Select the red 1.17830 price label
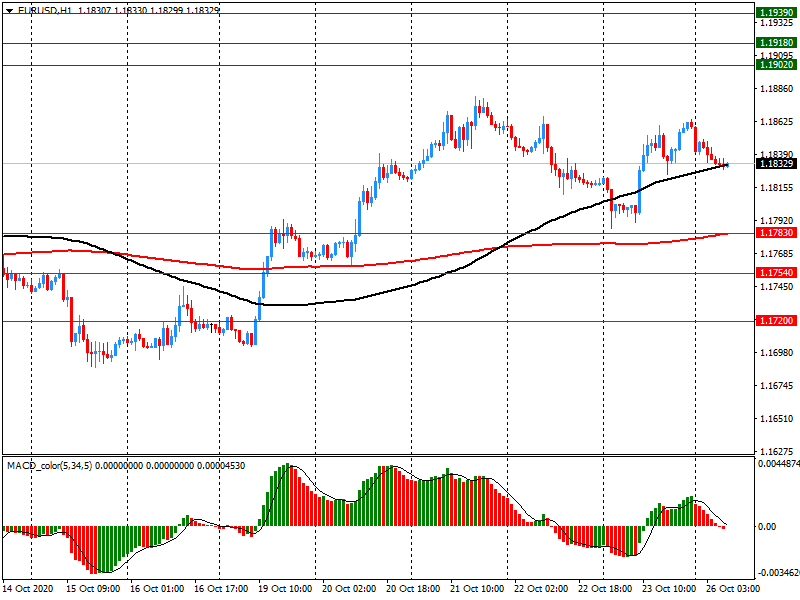 click(776, 233)
